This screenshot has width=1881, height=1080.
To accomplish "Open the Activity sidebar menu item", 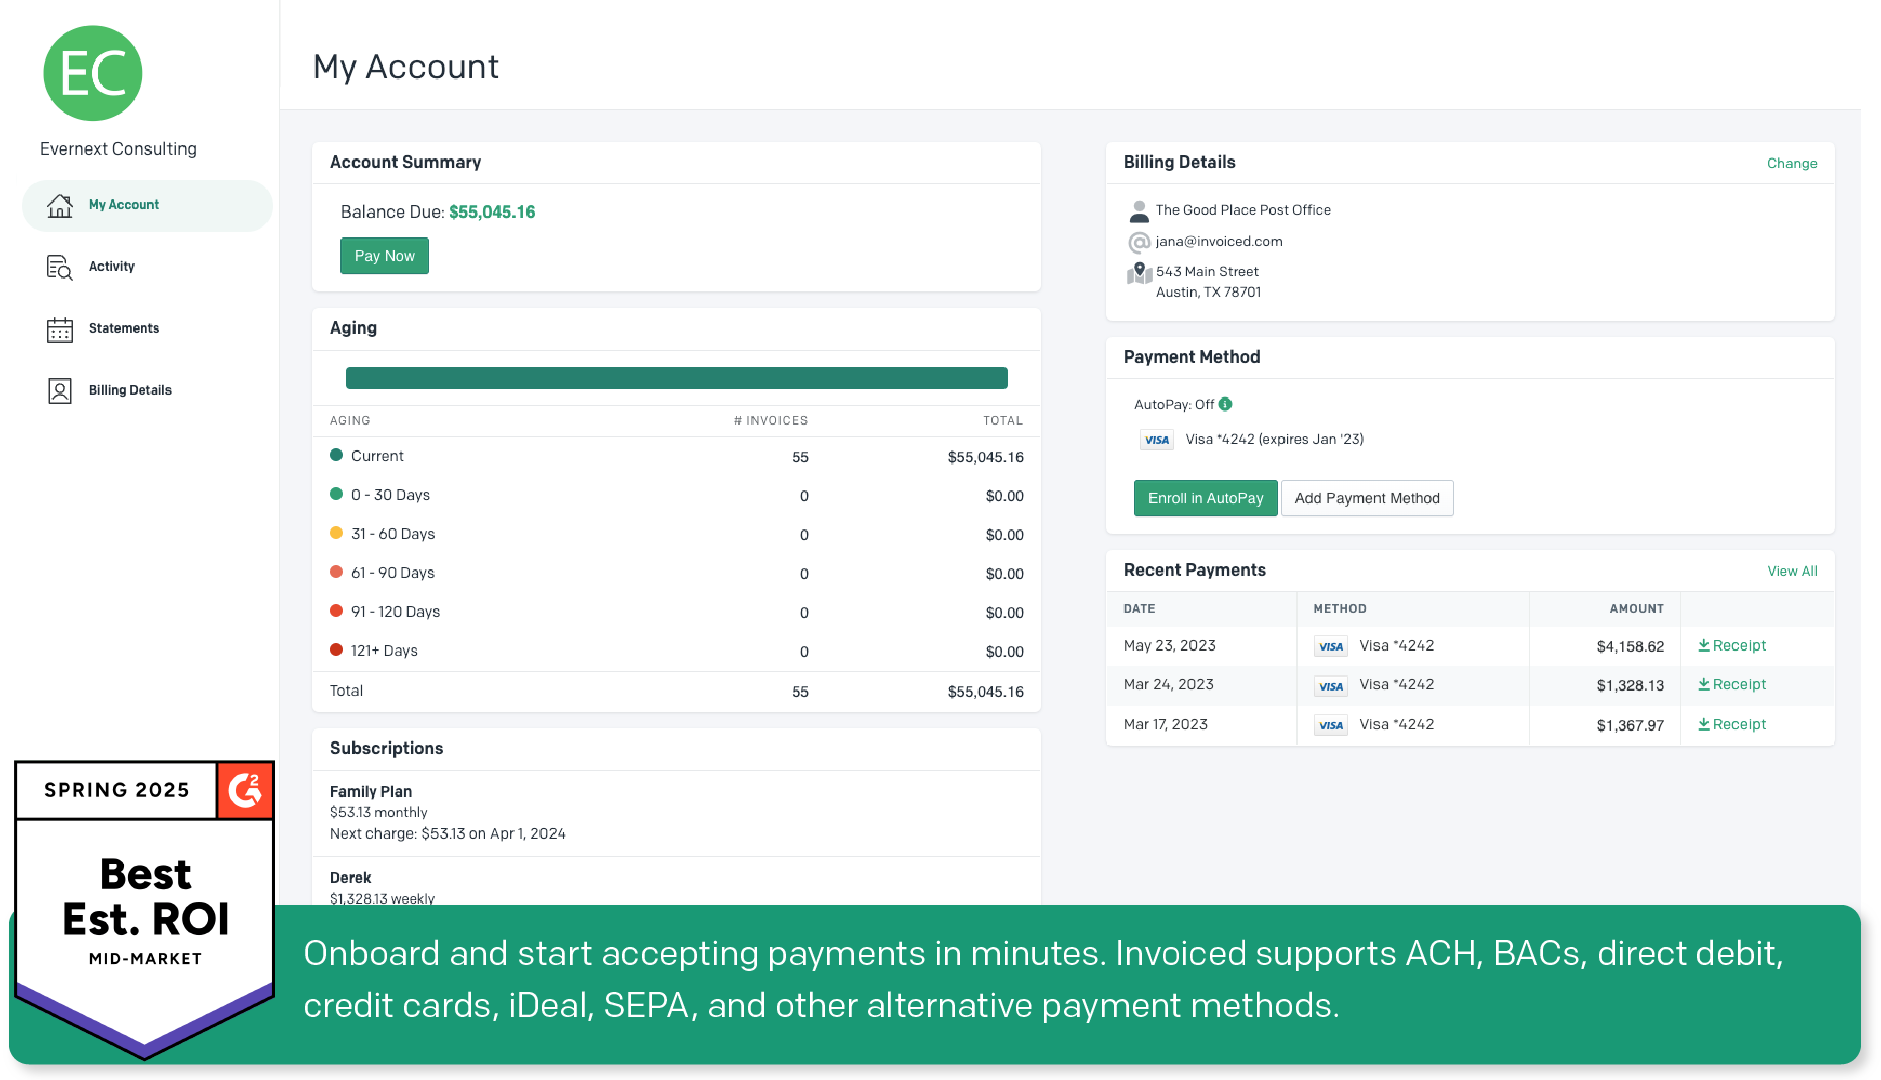I will [x=112, y=267].
